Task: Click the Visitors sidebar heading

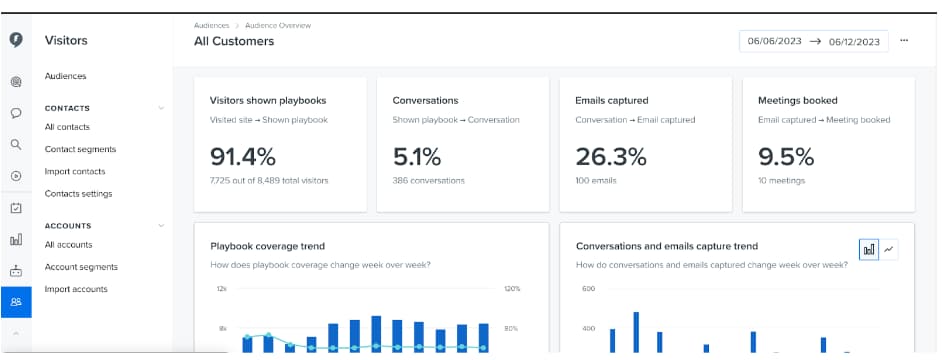Action: [66, 40]
